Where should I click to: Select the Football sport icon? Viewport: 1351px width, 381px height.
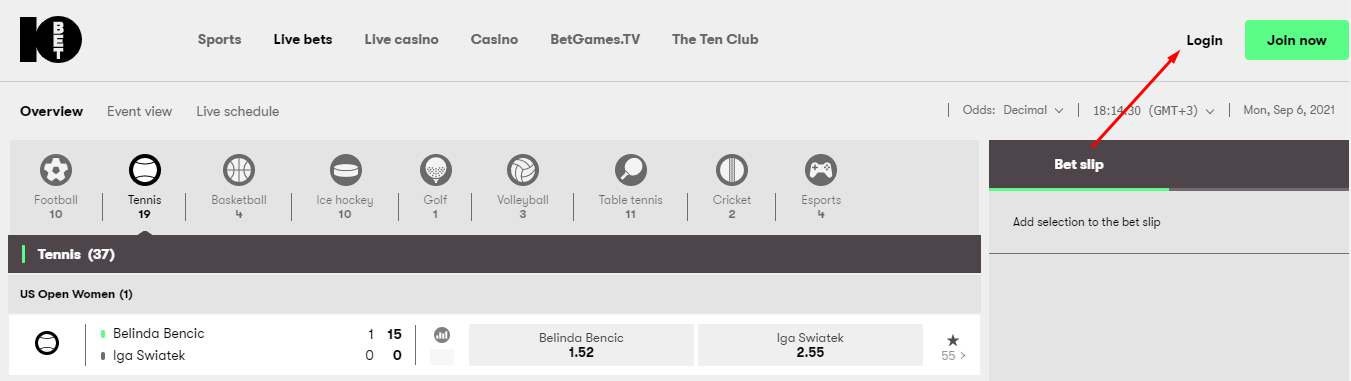56,170
